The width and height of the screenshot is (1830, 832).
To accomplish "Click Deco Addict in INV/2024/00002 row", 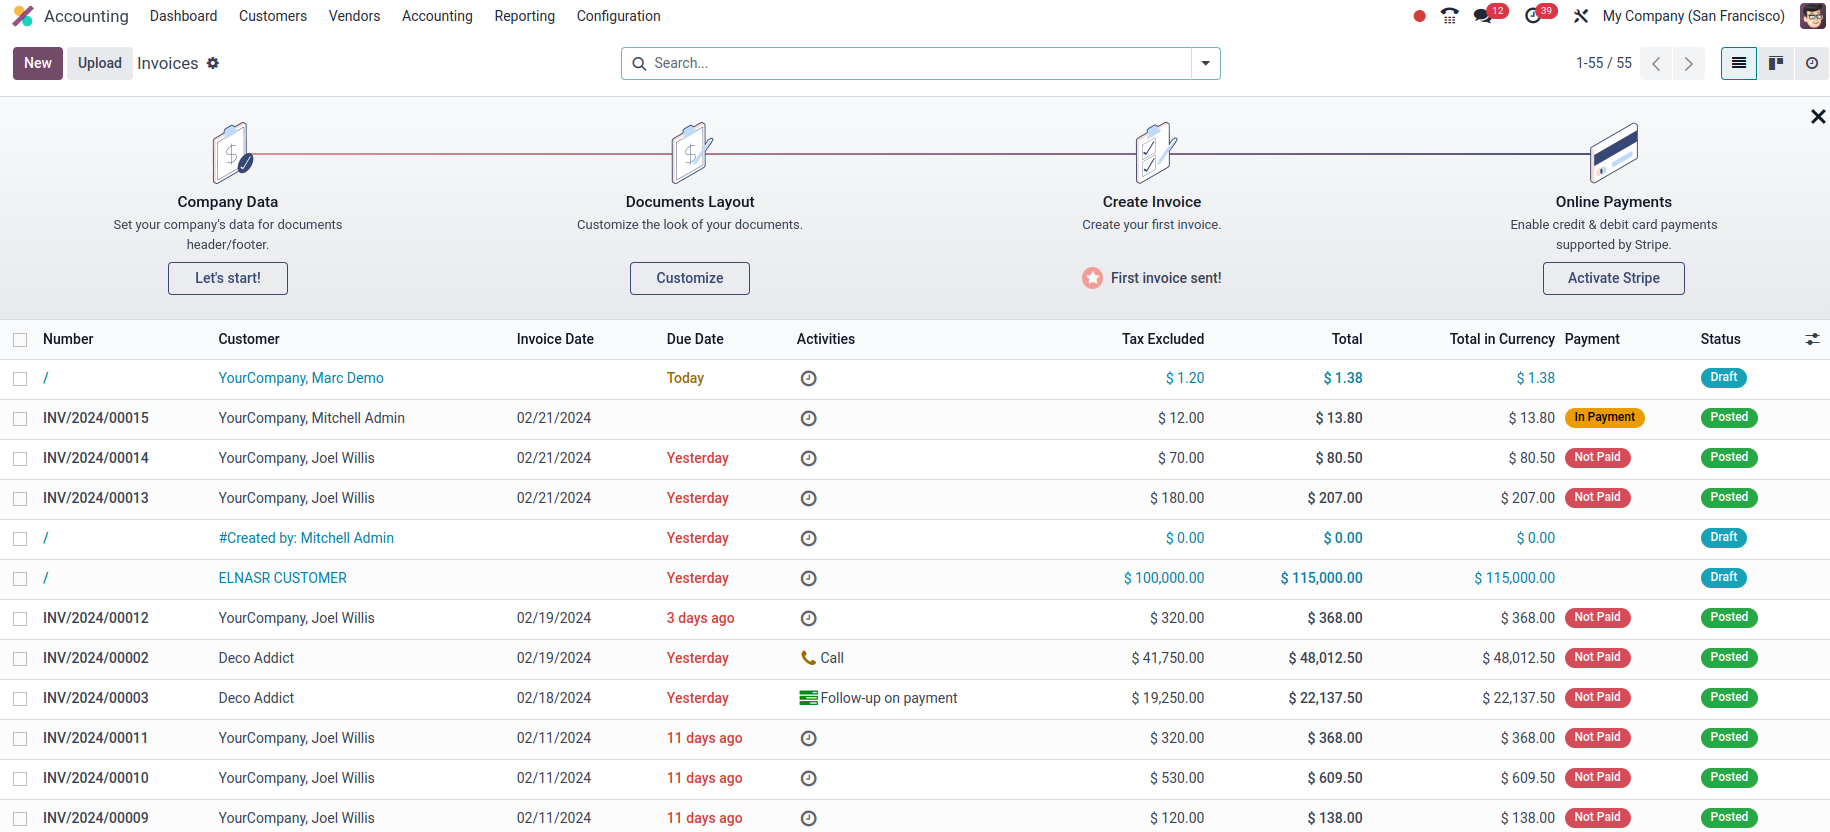I will click(x=256, y=658).
